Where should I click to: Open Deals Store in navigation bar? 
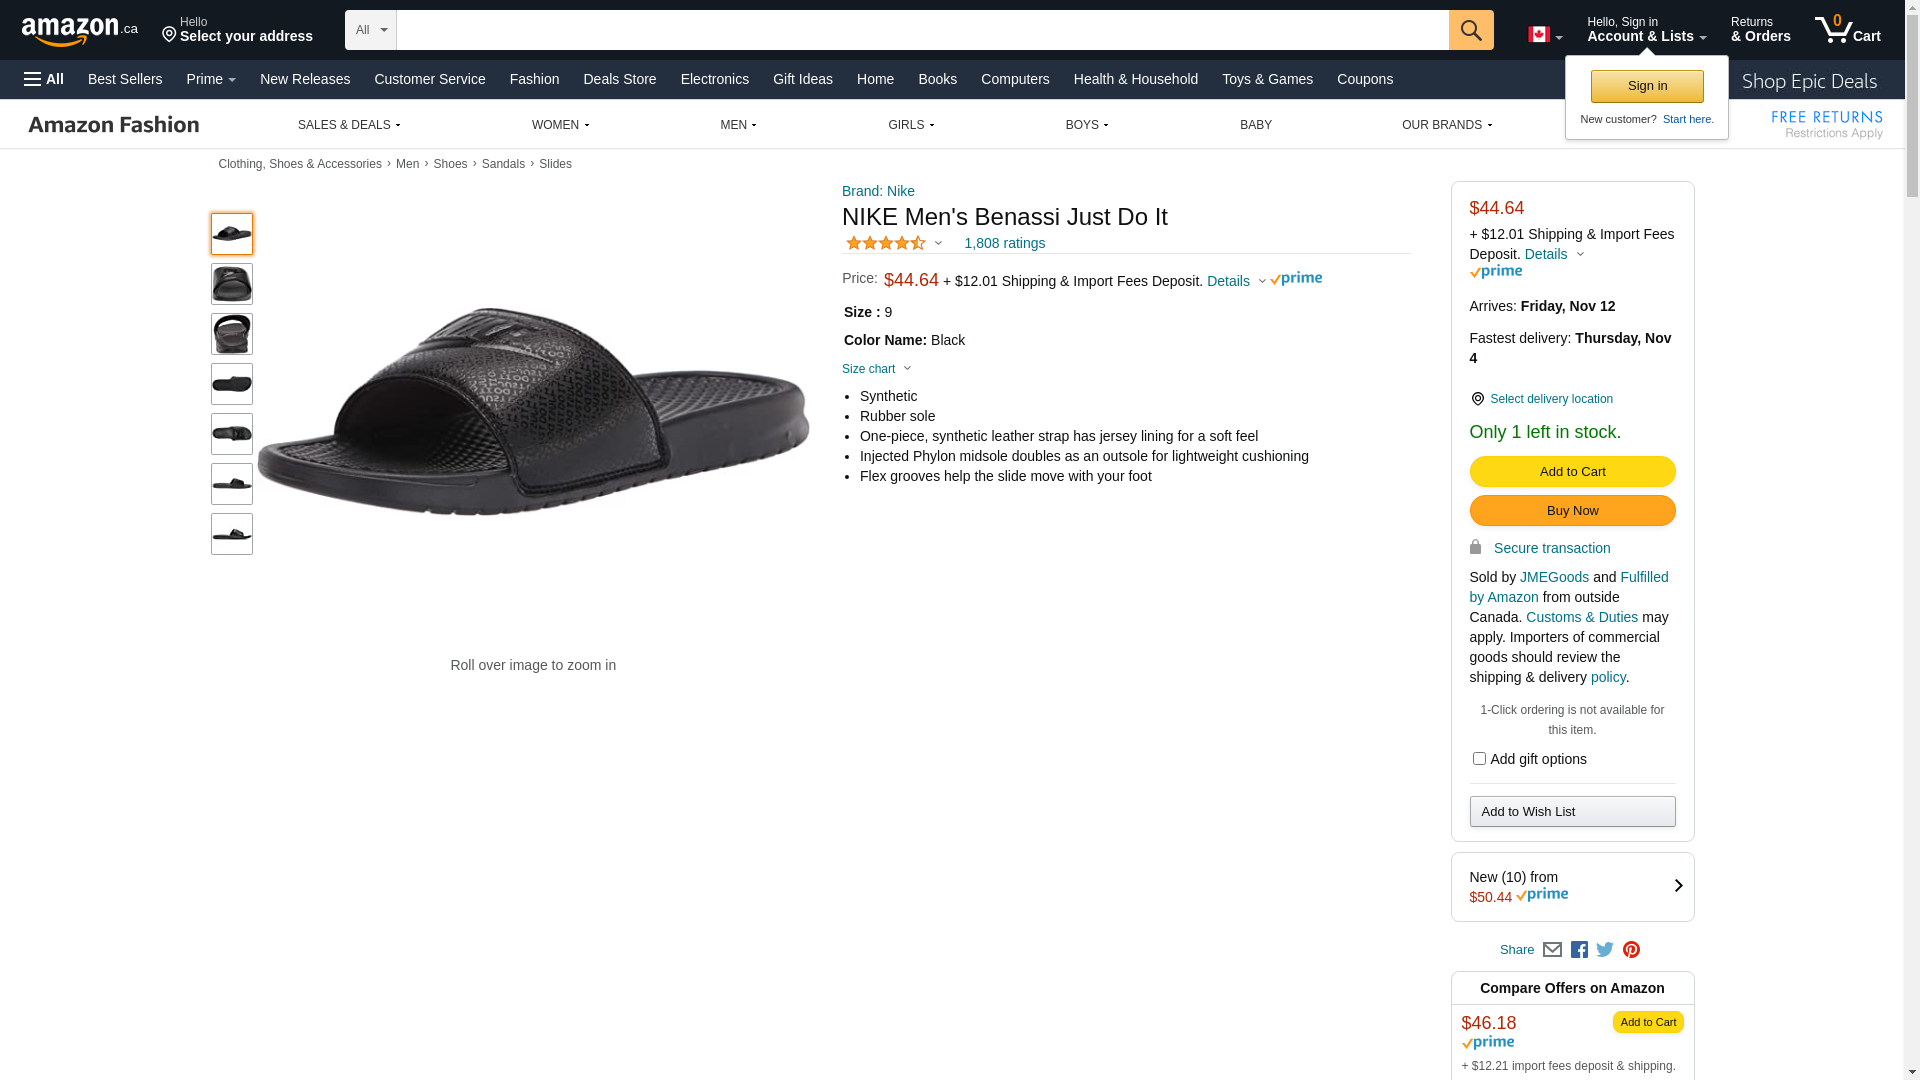[x=619, y=79]
